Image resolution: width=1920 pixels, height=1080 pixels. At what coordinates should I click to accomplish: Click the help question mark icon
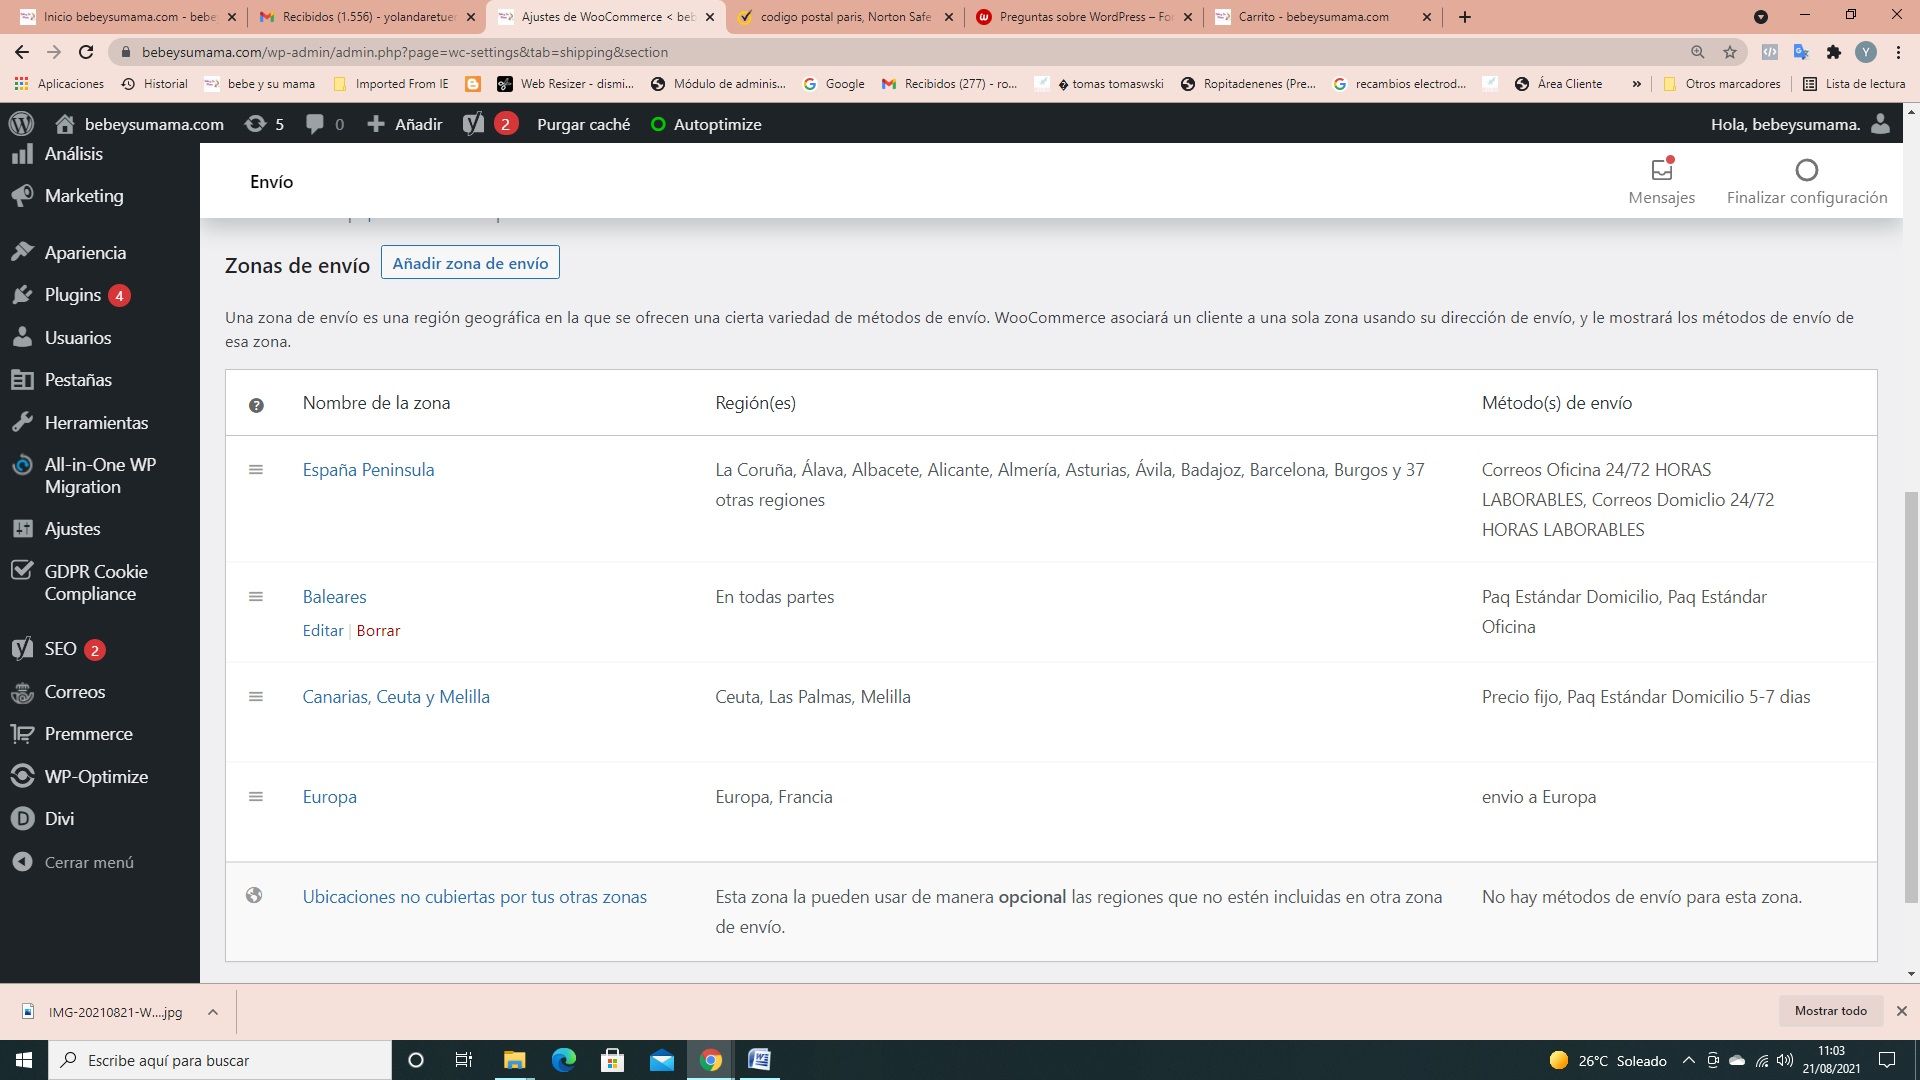pos(256,405)
